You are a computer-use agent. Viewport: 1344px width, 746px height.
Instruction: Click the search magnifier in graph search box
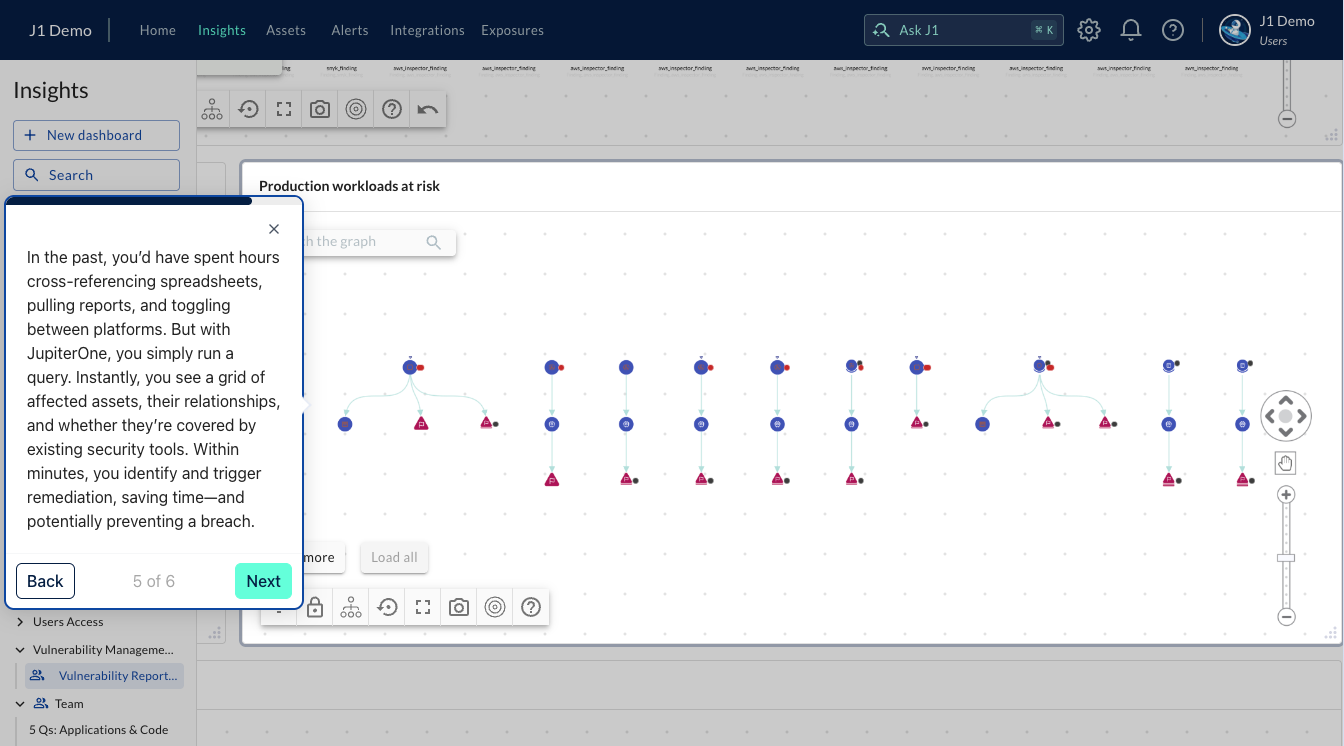pos(433,242)
